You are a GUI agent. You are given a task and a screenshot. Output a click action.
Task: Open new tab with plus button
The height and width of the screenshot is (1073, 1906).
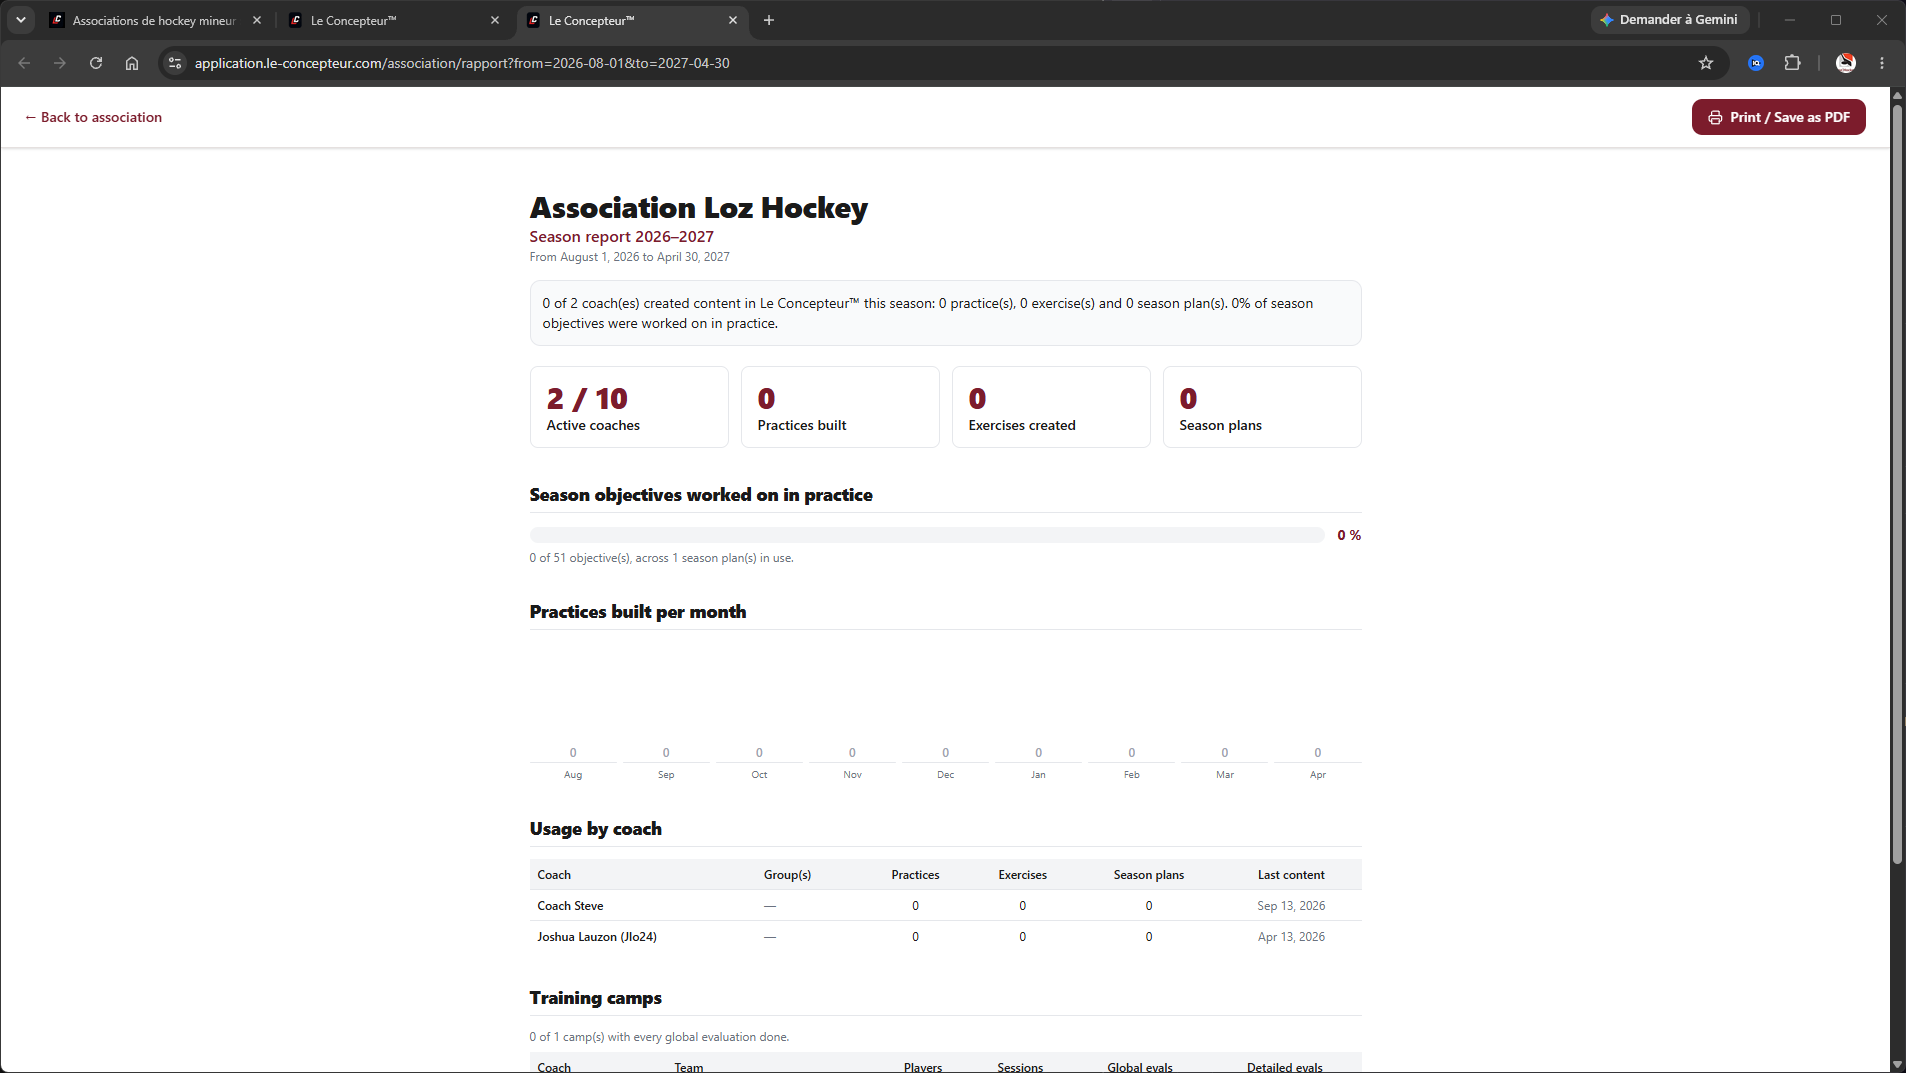[769, 20]
